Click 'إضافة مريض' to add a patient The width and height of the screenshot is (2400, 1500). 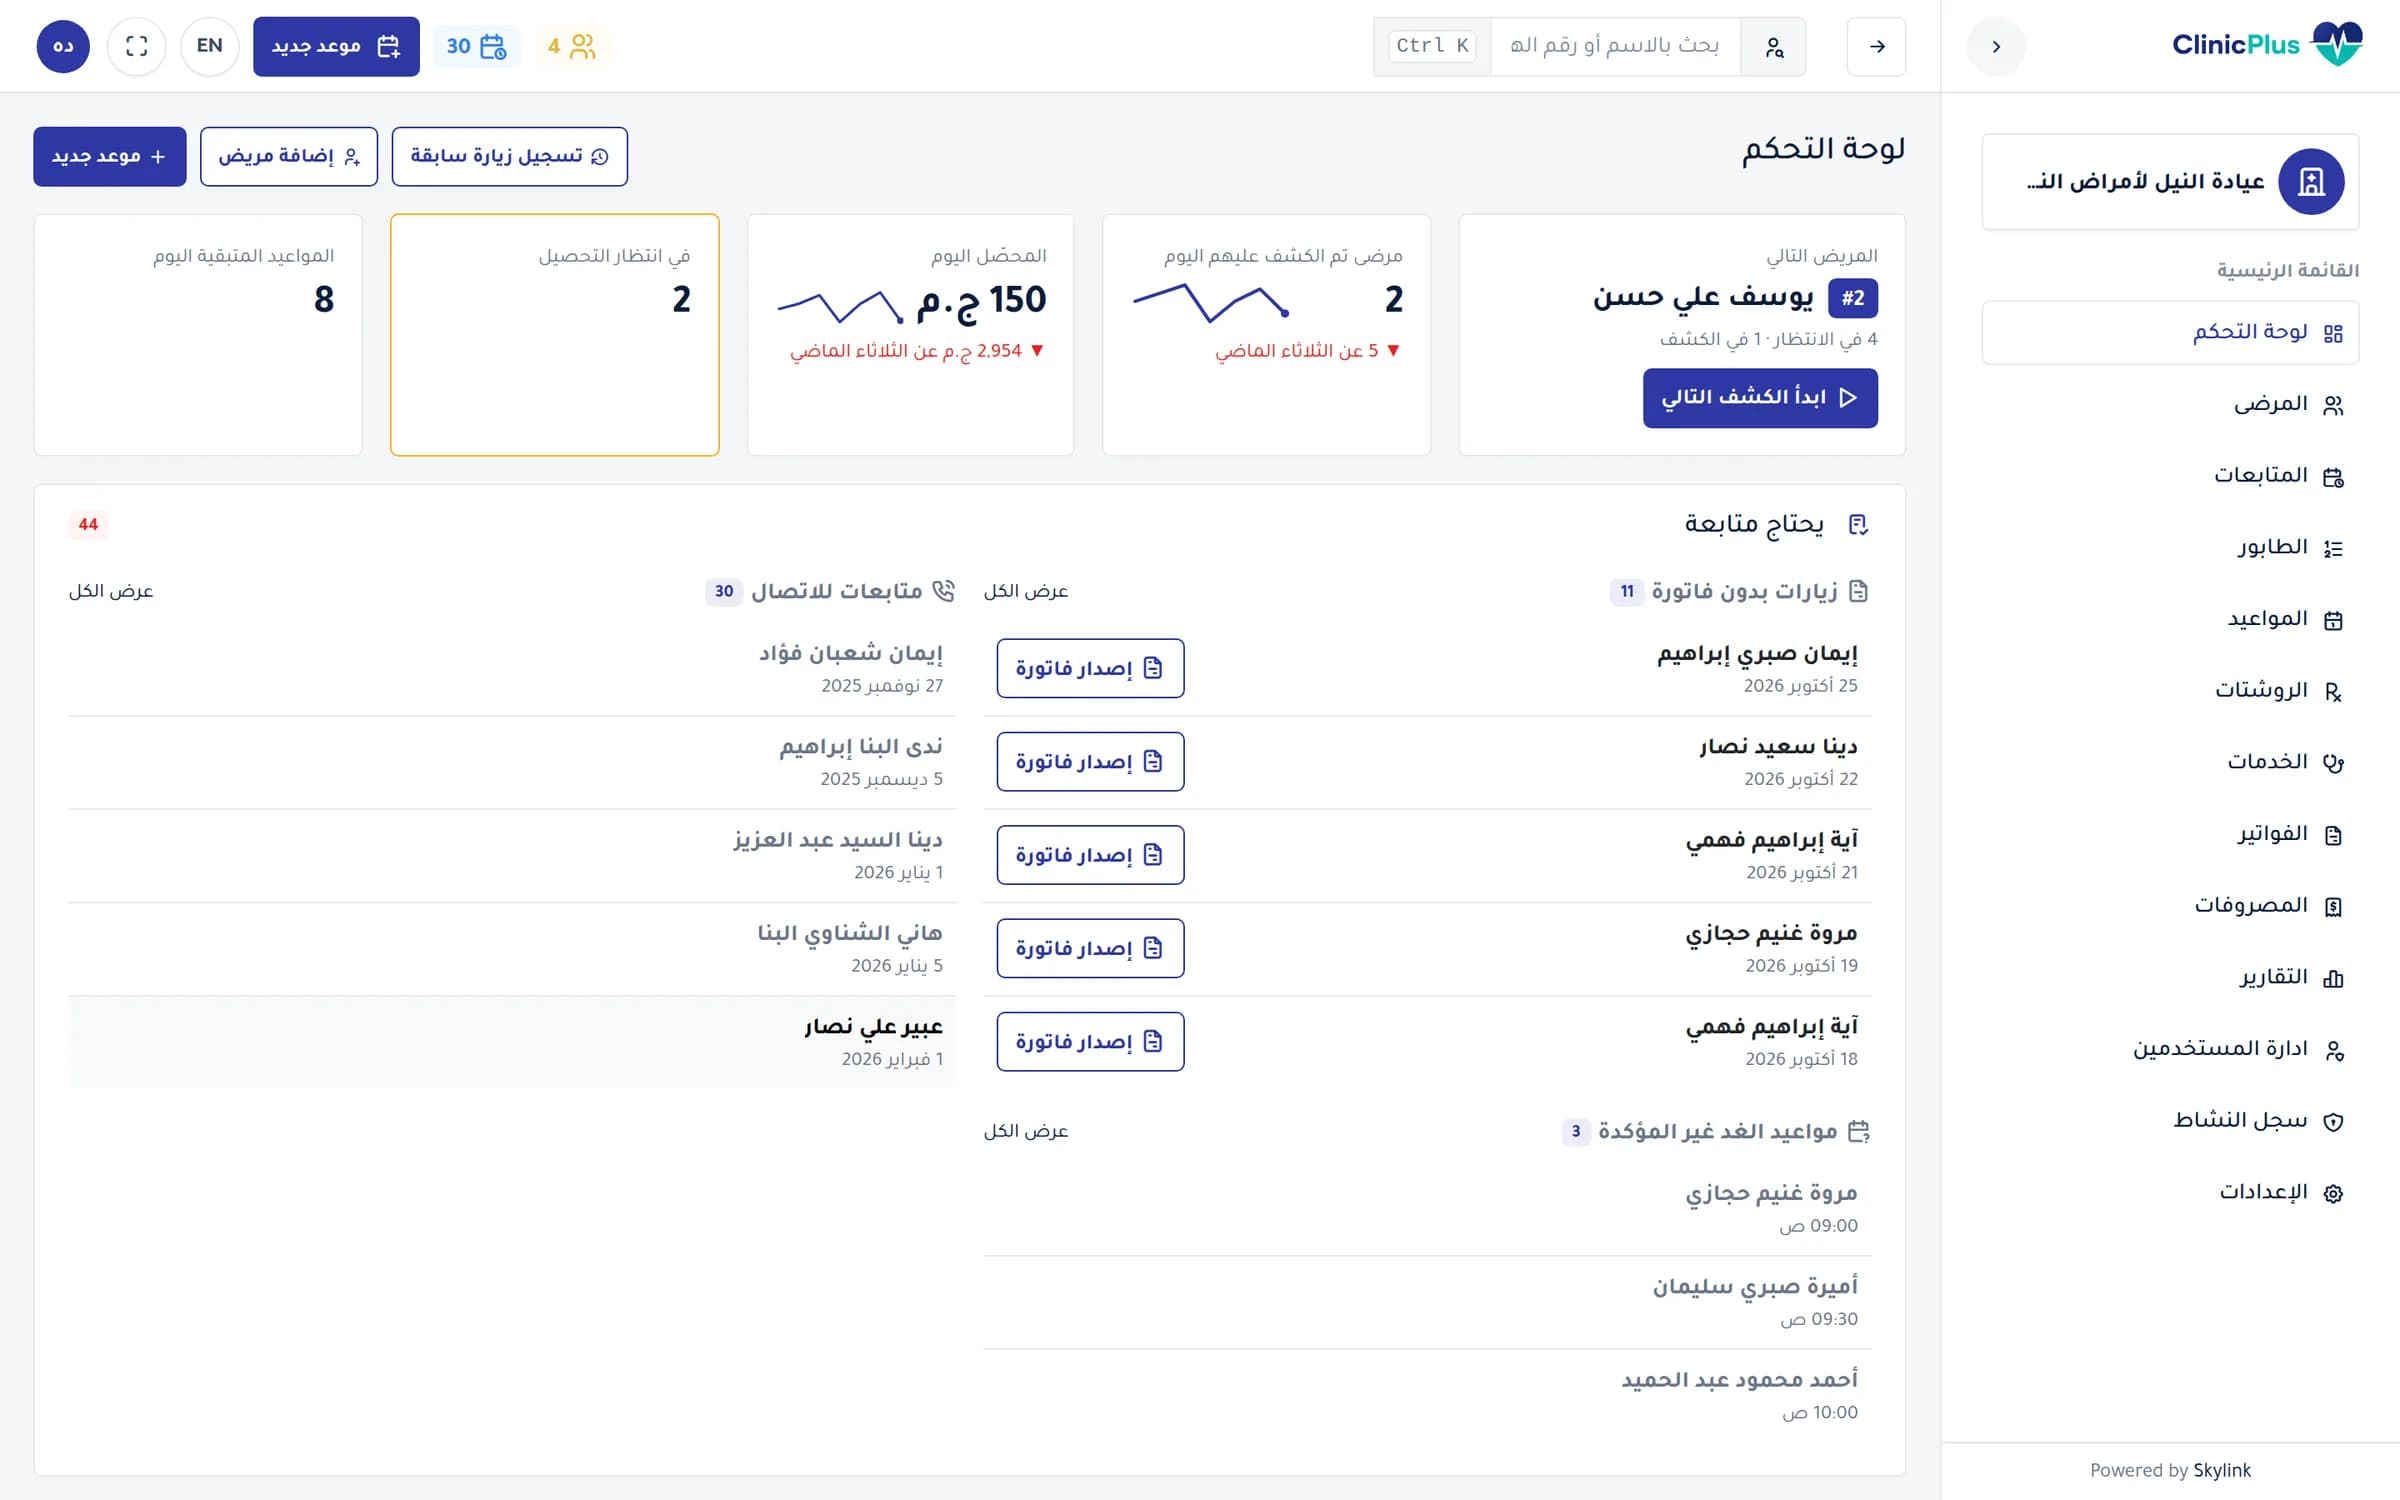coord(289,156)
